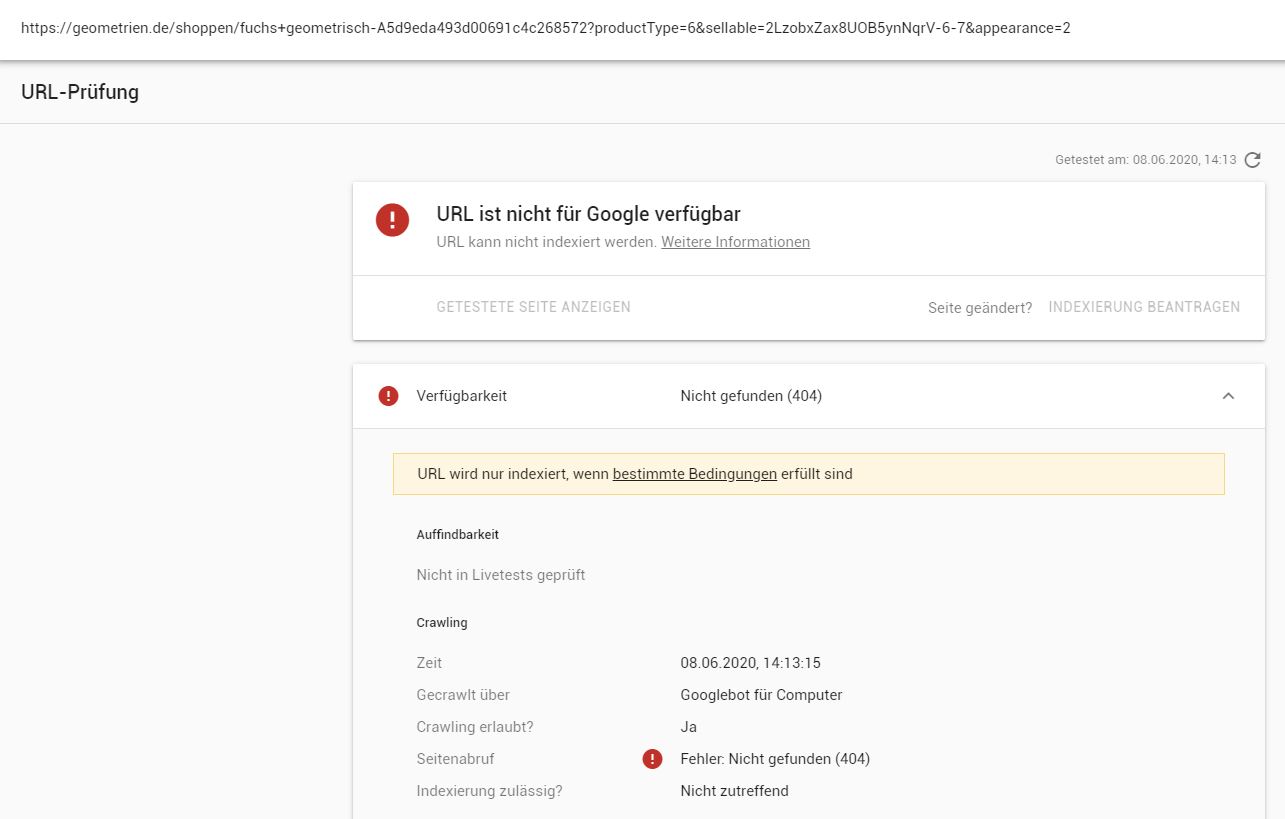Click the URL-Prüfung page heading

[80, 92]
